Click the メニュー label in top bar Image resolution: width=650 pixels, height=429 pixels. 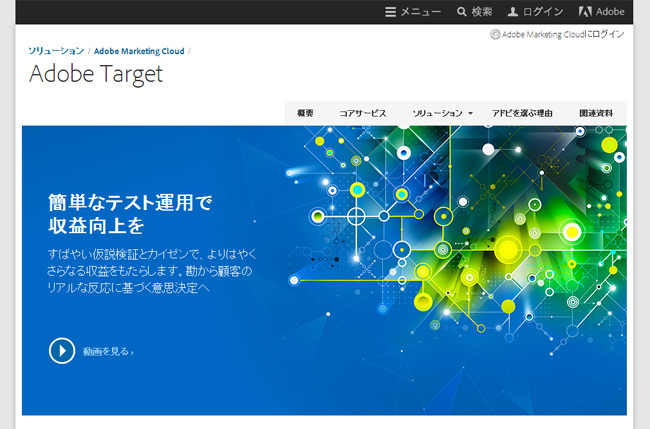click(x=420, y=12)
